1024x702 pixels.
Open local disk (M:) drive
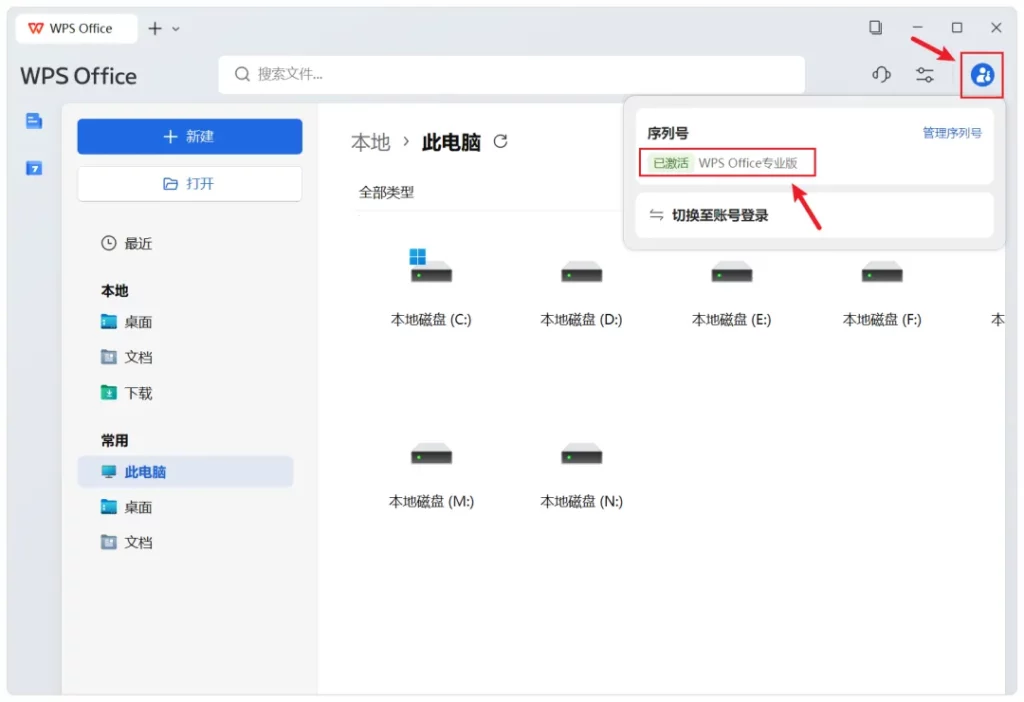point(431,475)
